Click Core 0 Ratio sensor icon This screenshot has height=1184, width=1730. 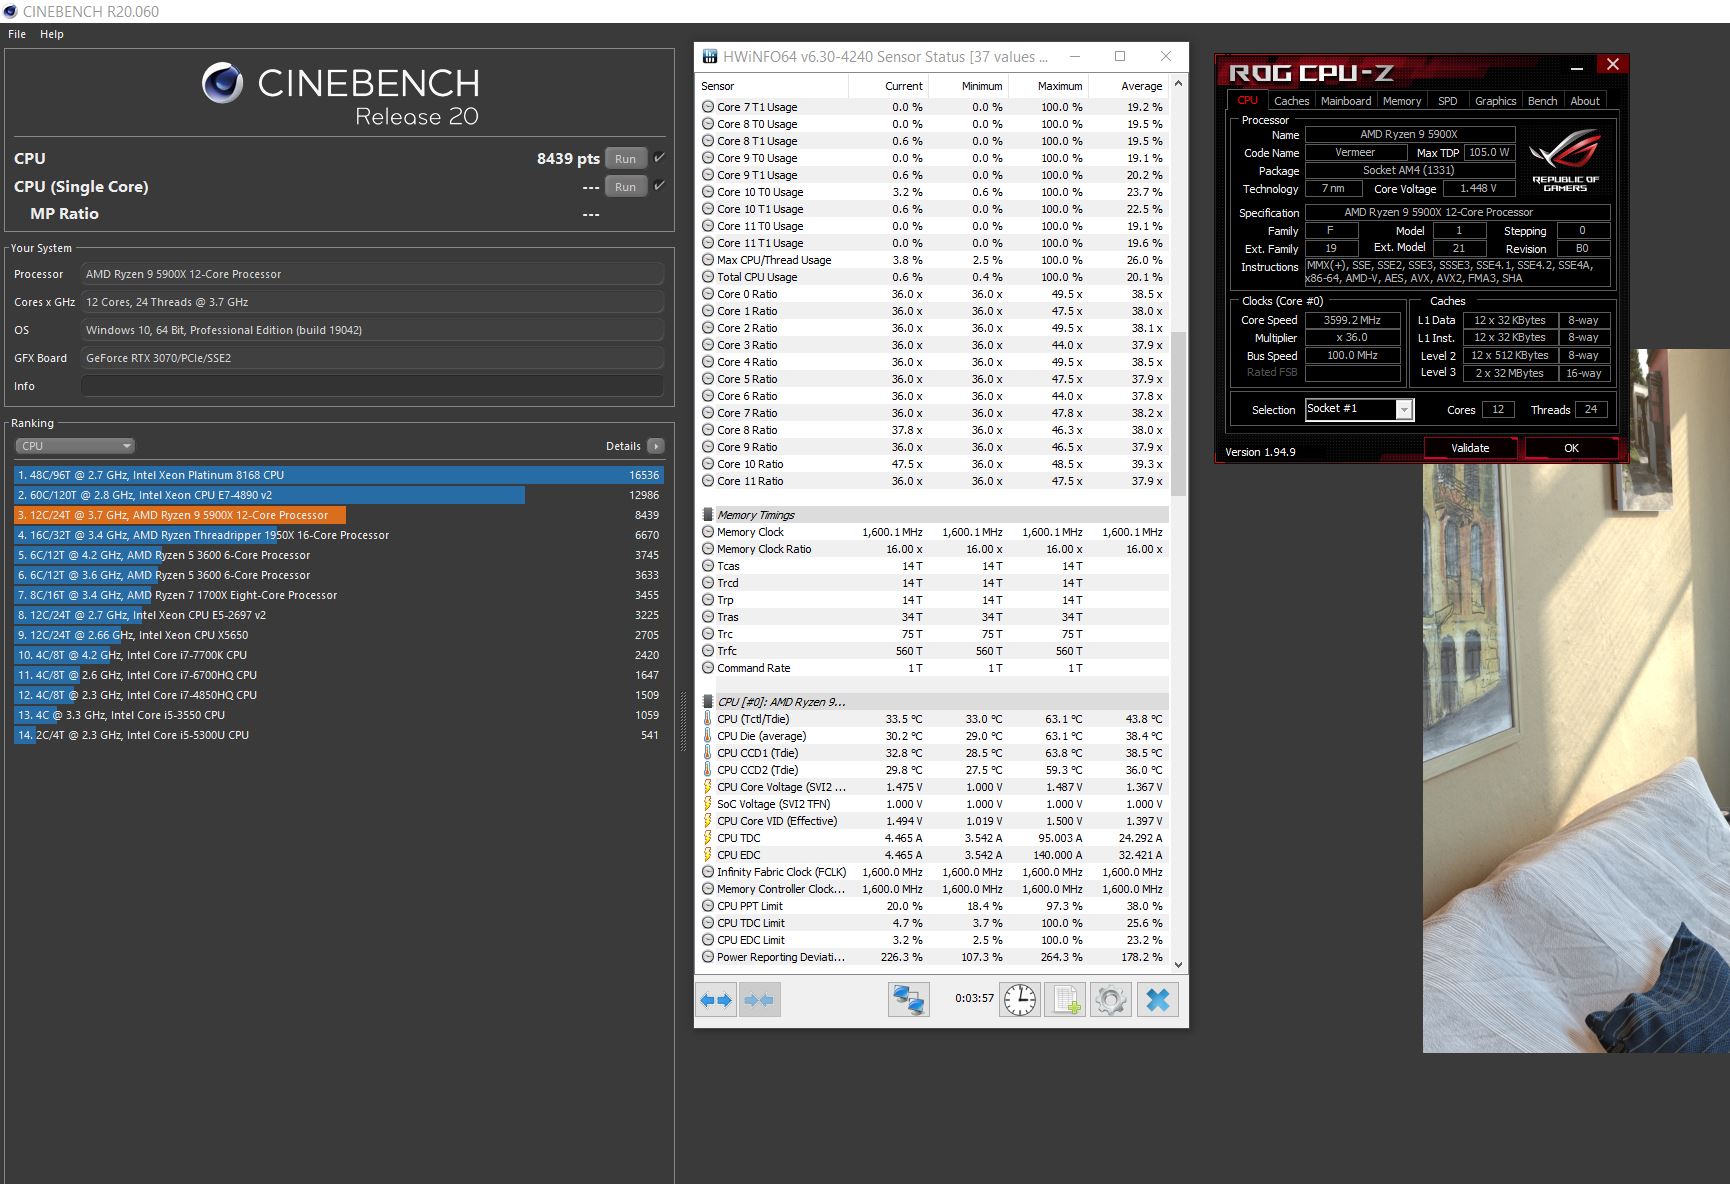point(708,294)
